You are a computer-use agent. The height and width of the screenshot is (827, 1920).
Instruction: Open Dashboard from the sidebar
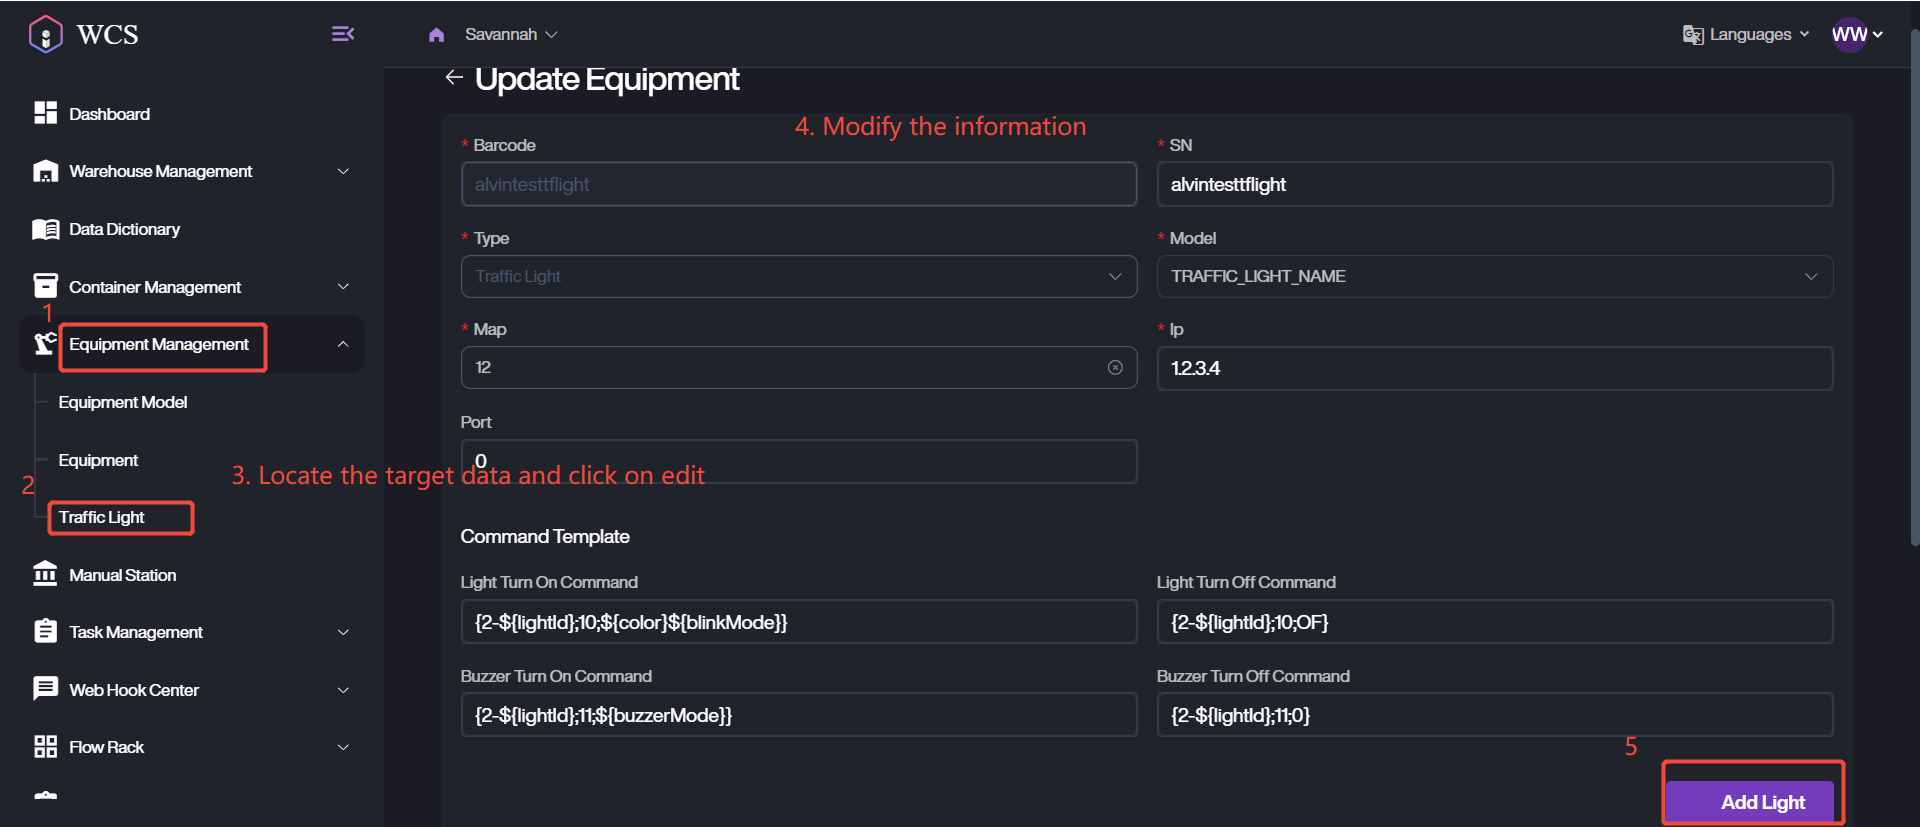[109, 114]
